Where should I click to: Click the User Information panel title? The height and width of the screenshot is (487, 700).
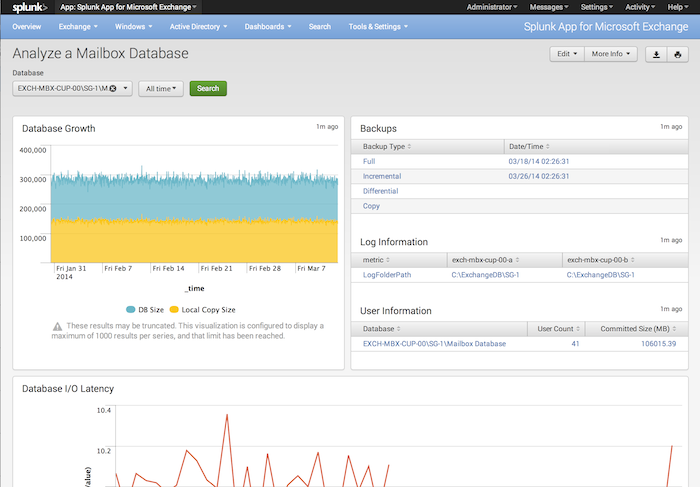point(396,311)
